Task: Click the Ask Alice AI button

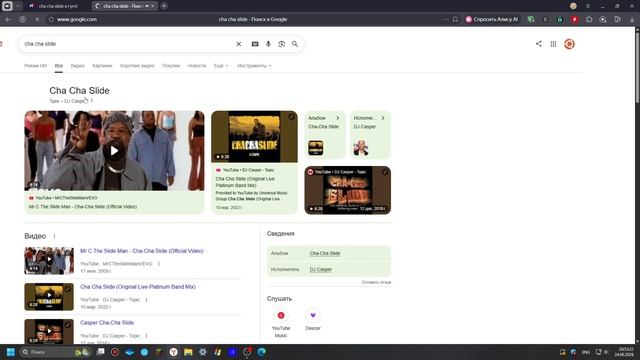Action: (492, 19)
